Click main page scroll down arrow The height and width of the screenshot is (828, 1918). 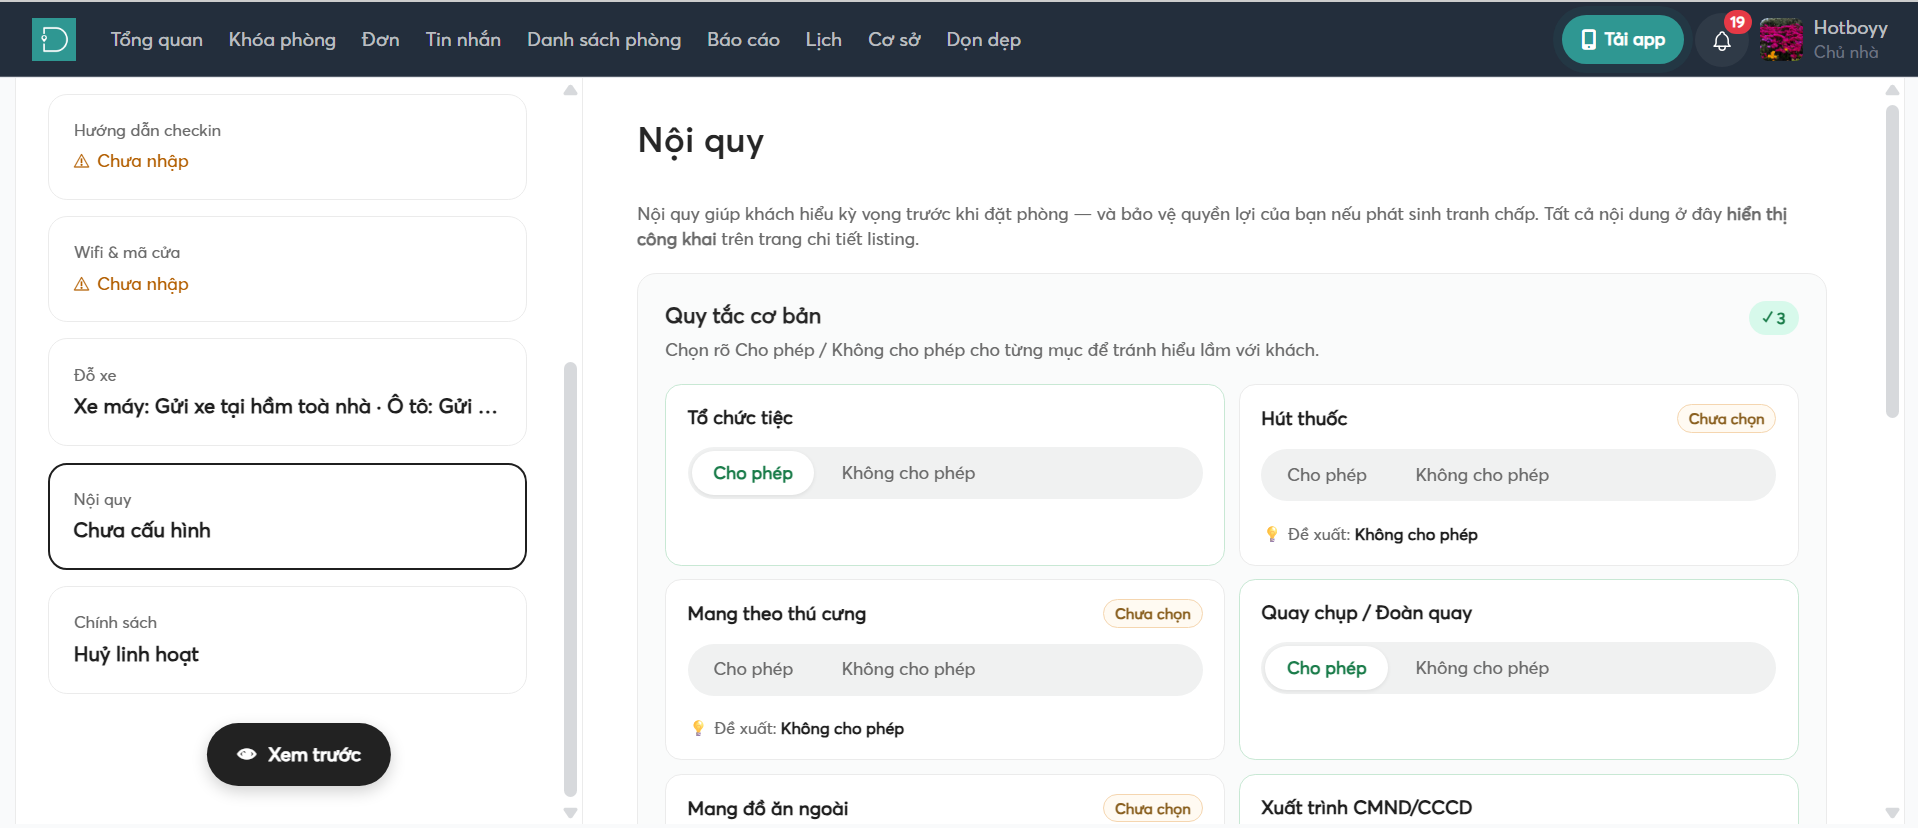(x=1892, y=813)
